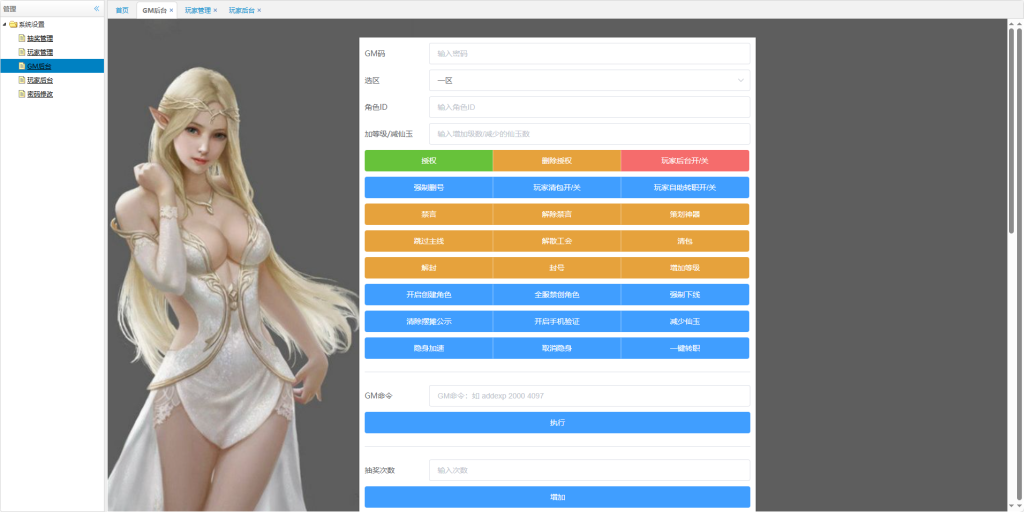Image resolution: width=1024 pixels, height=512 pixels.
Task: Switch to the 首页 tab
Action: (122, 10)
